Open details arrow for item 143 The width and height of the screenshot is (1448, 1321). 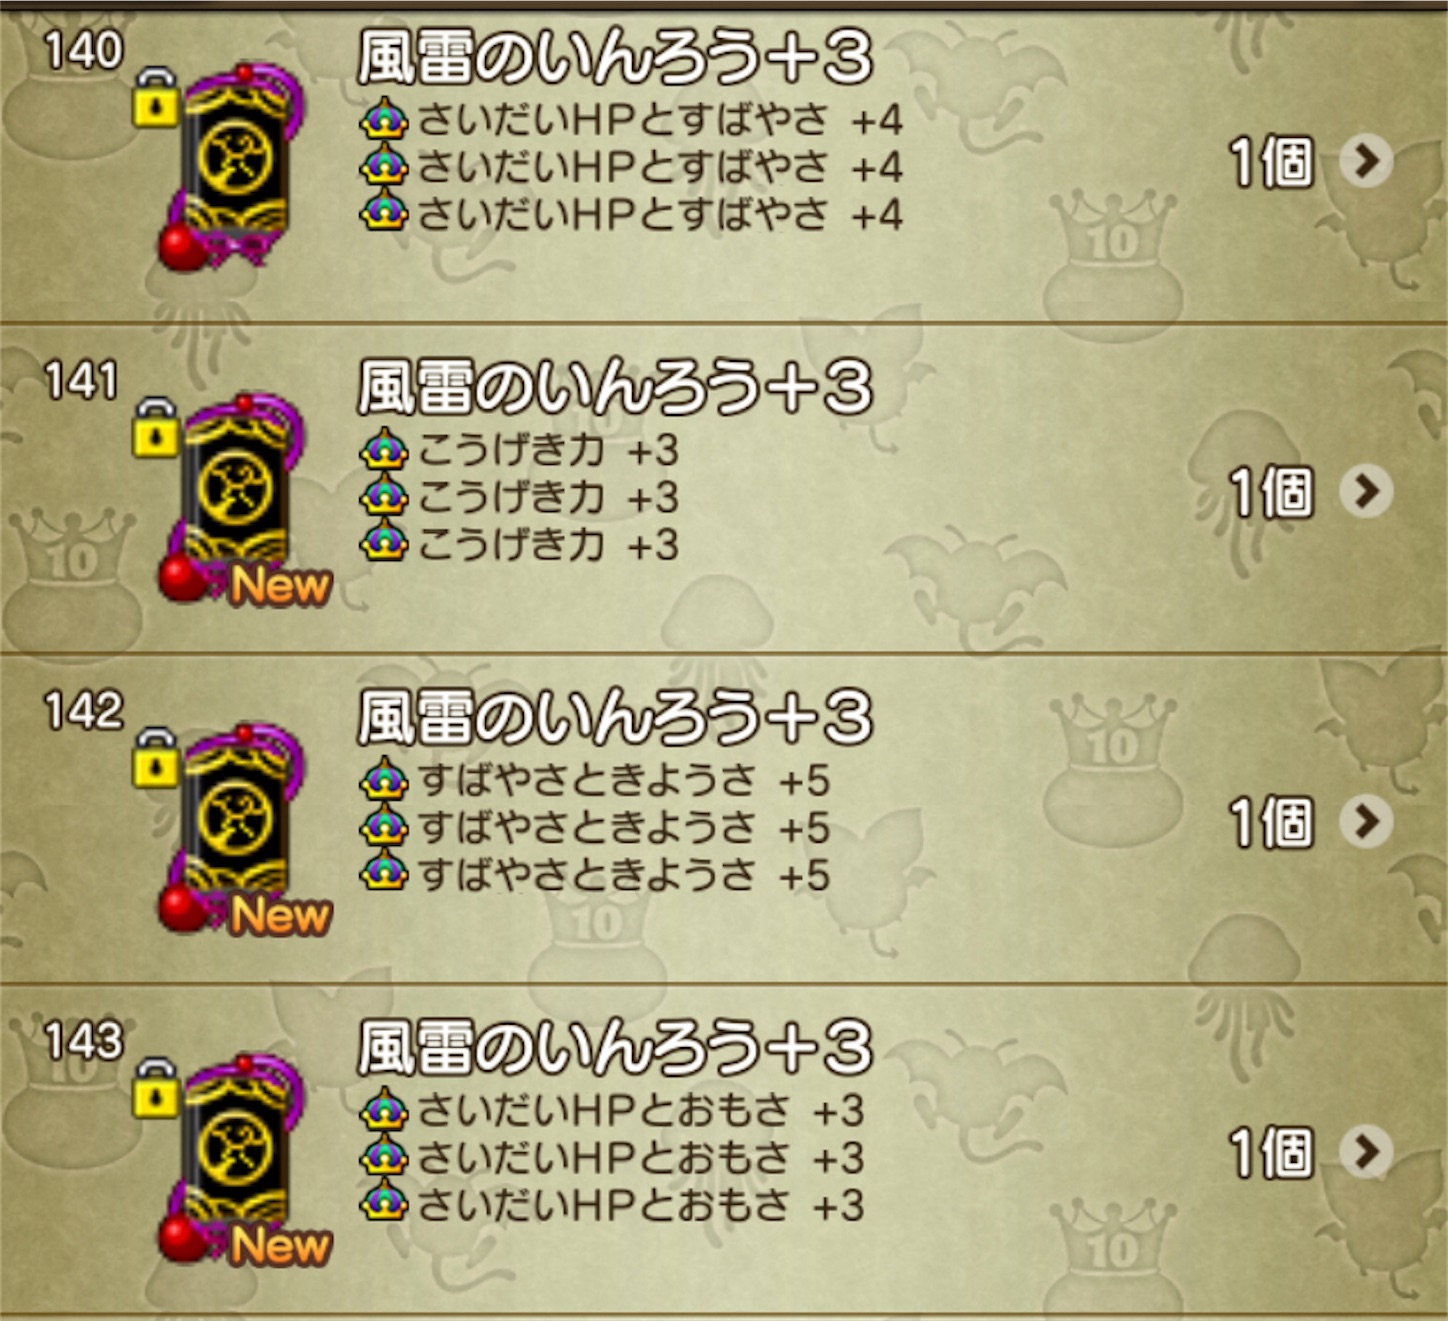pyautogui.click(x=1366, y=1151)
